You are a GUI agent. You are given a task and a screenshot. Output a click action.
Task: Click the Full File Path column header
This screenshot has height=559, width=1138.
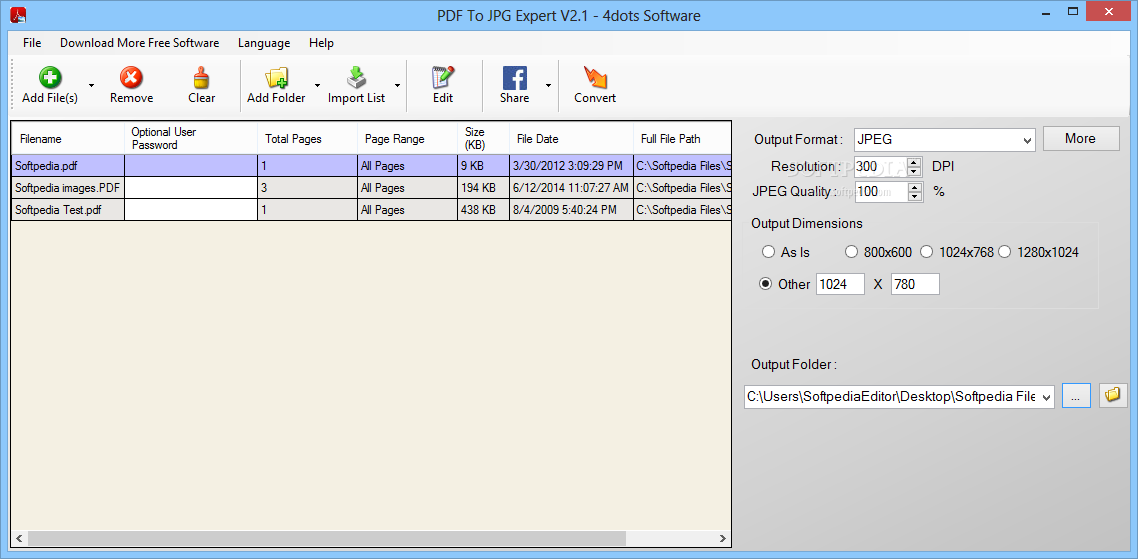pos(681,139)
